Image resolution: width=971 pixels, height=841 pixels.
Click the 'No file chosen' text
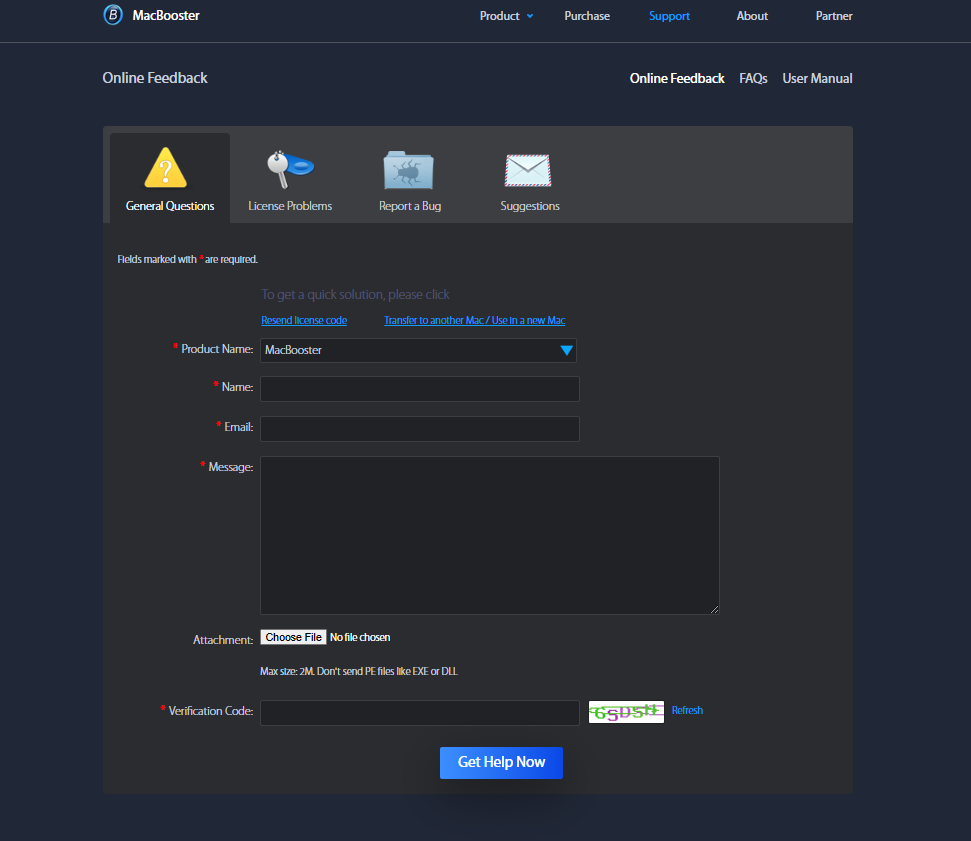[x=360, y=637]
